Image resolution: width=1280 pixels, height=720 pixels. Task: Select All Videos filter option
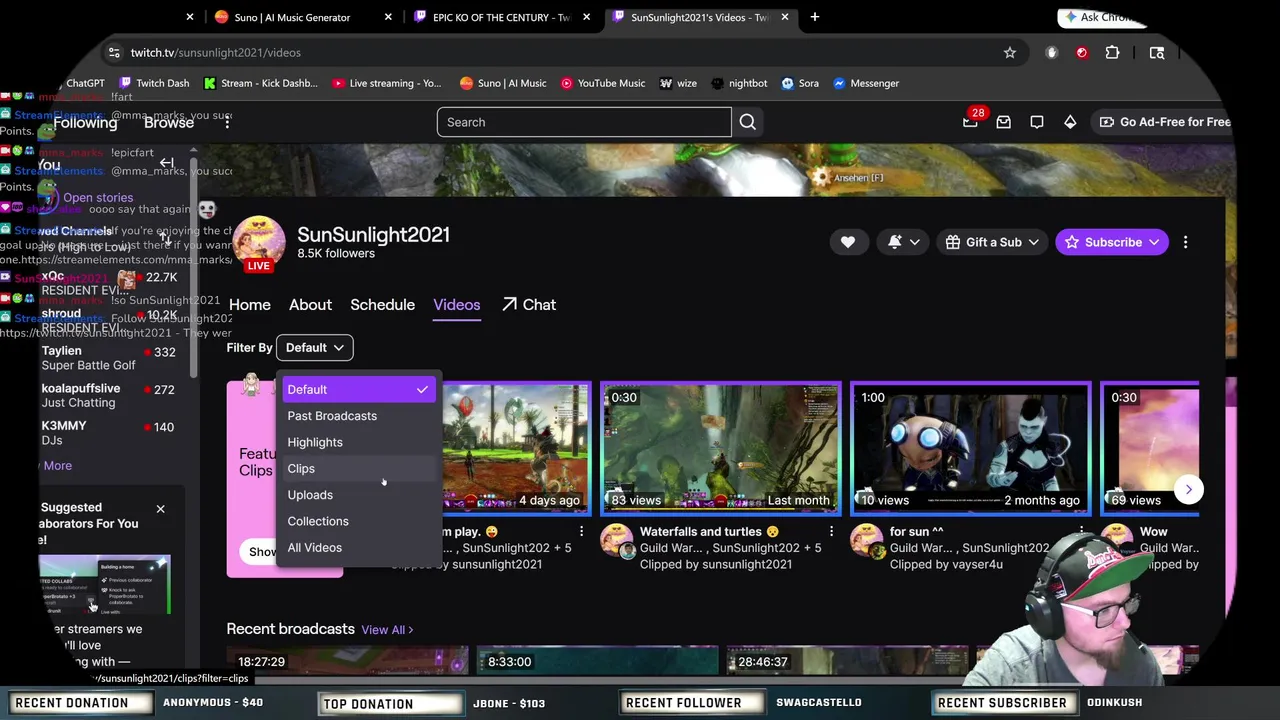[x=358, y=548]
